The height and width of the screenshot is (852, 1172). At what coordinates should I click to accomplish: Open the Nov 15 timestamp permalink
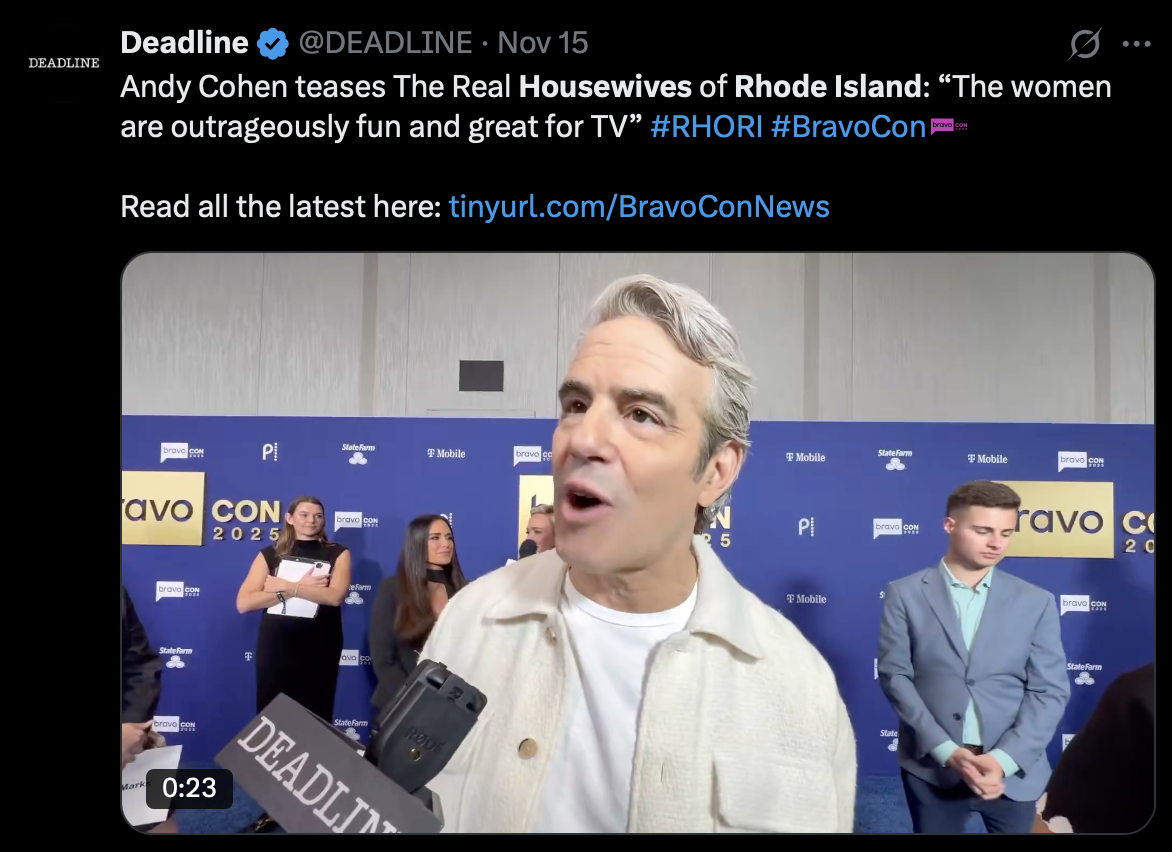point(543,43)
